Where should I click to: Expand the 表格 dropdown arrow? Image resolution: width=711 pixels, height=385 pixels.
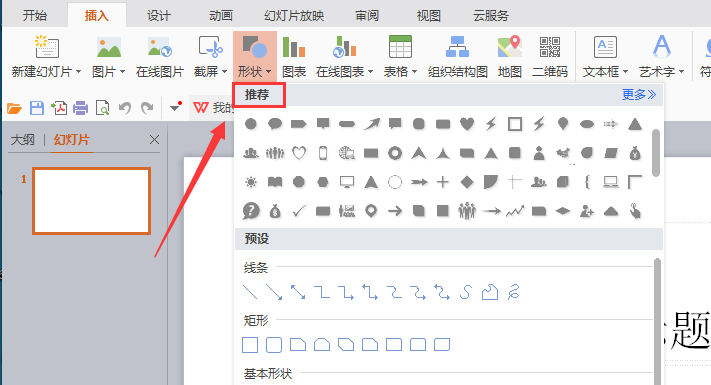coord(414,72)
